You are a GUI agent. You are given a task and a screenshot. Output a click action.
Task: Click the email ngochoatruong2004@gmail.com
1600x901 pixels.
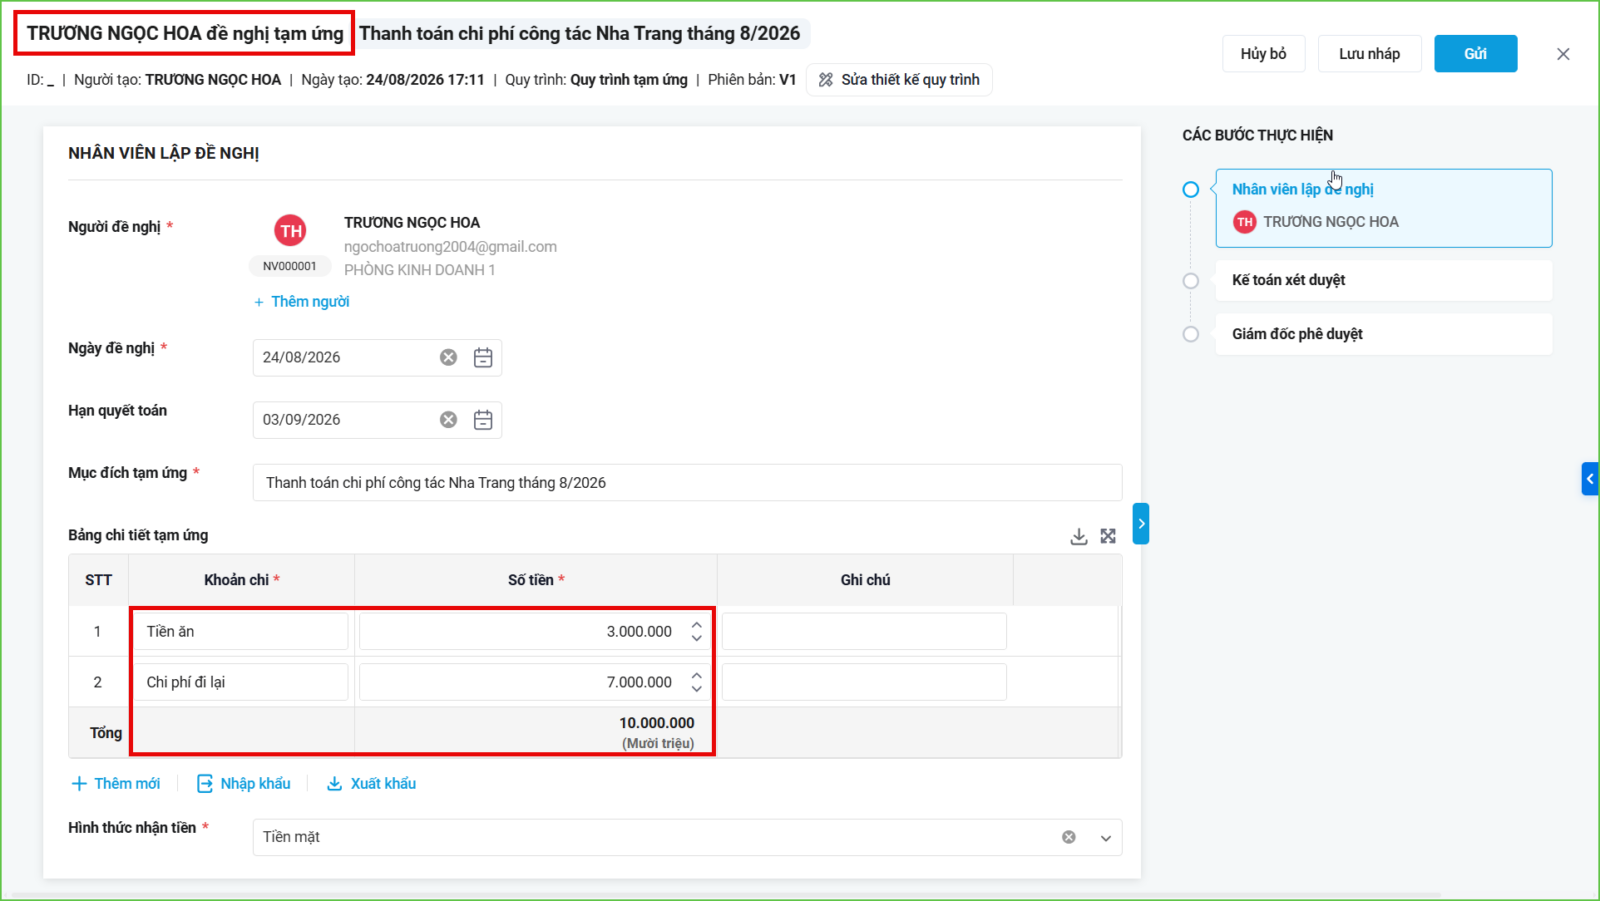point(450,247)
